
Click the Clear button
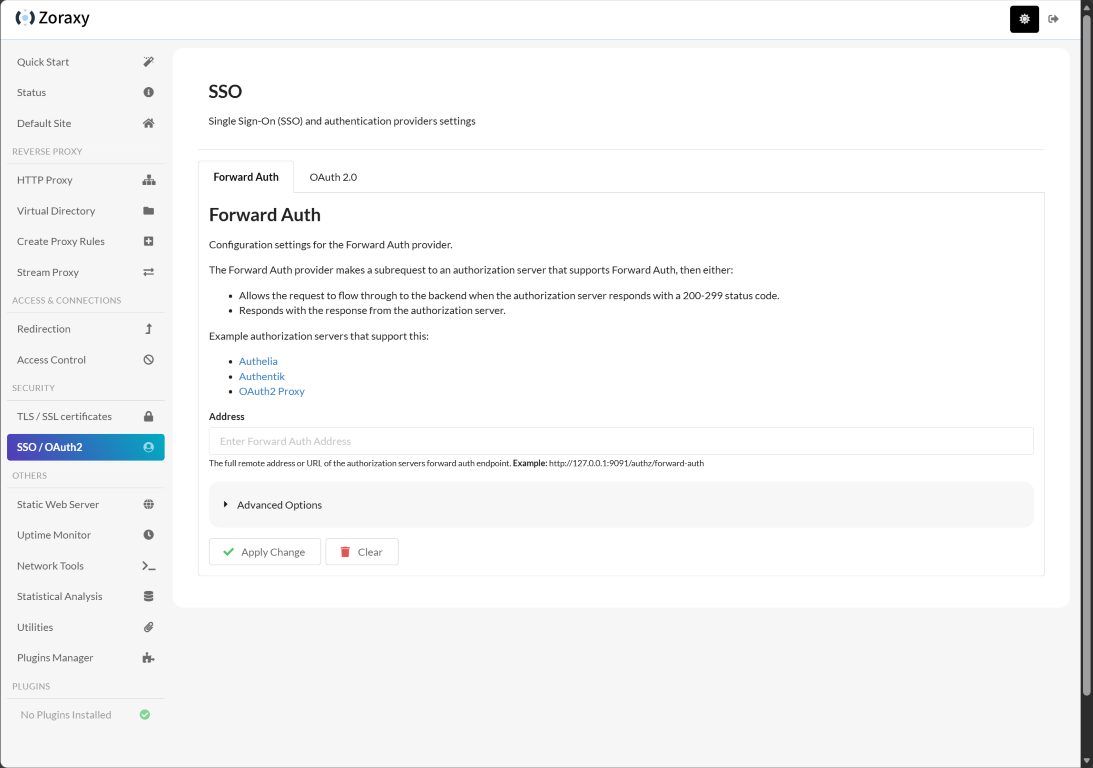pyautogui.click(x=362, y=552)
